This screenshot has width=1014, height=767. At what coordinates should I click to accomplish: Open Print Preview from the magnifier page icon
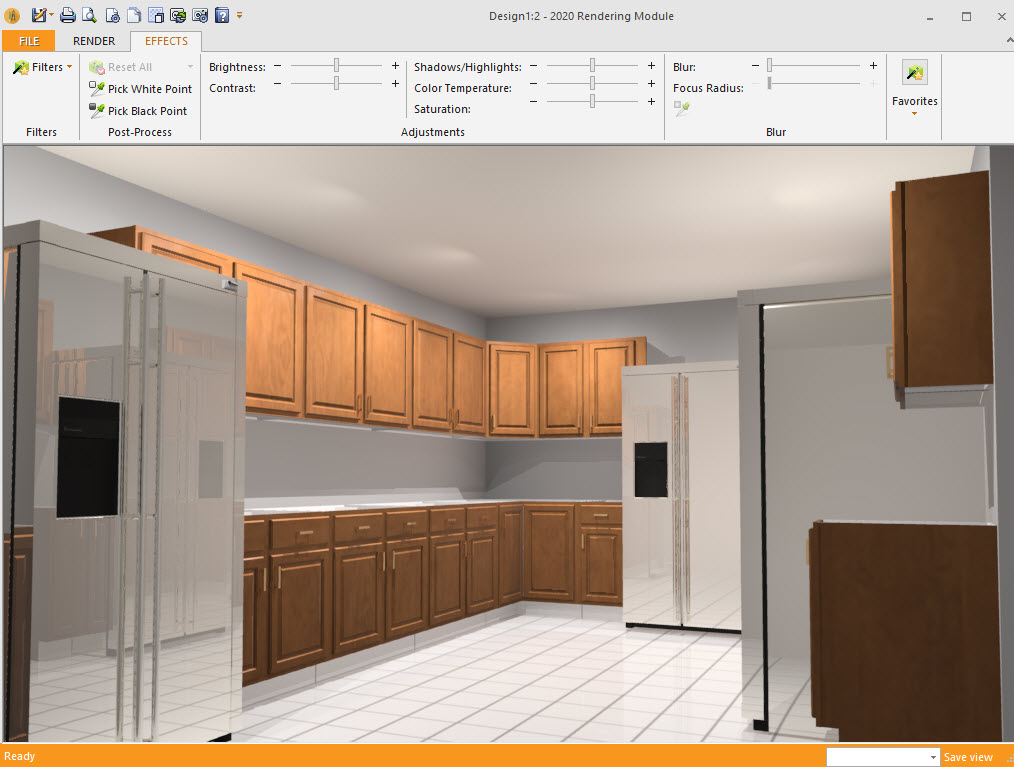(89, 16)
